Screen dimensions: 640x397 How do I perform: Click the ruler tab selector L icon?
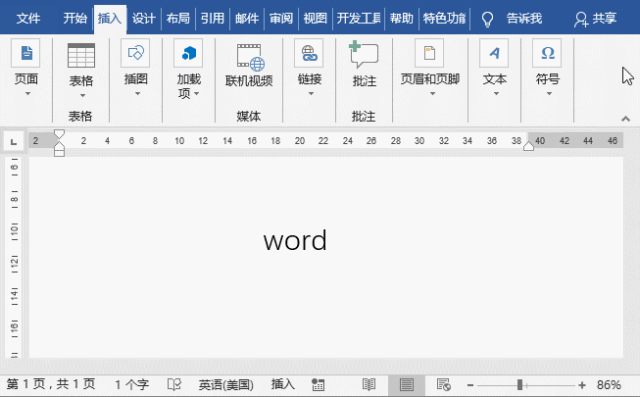coord(13,141)
